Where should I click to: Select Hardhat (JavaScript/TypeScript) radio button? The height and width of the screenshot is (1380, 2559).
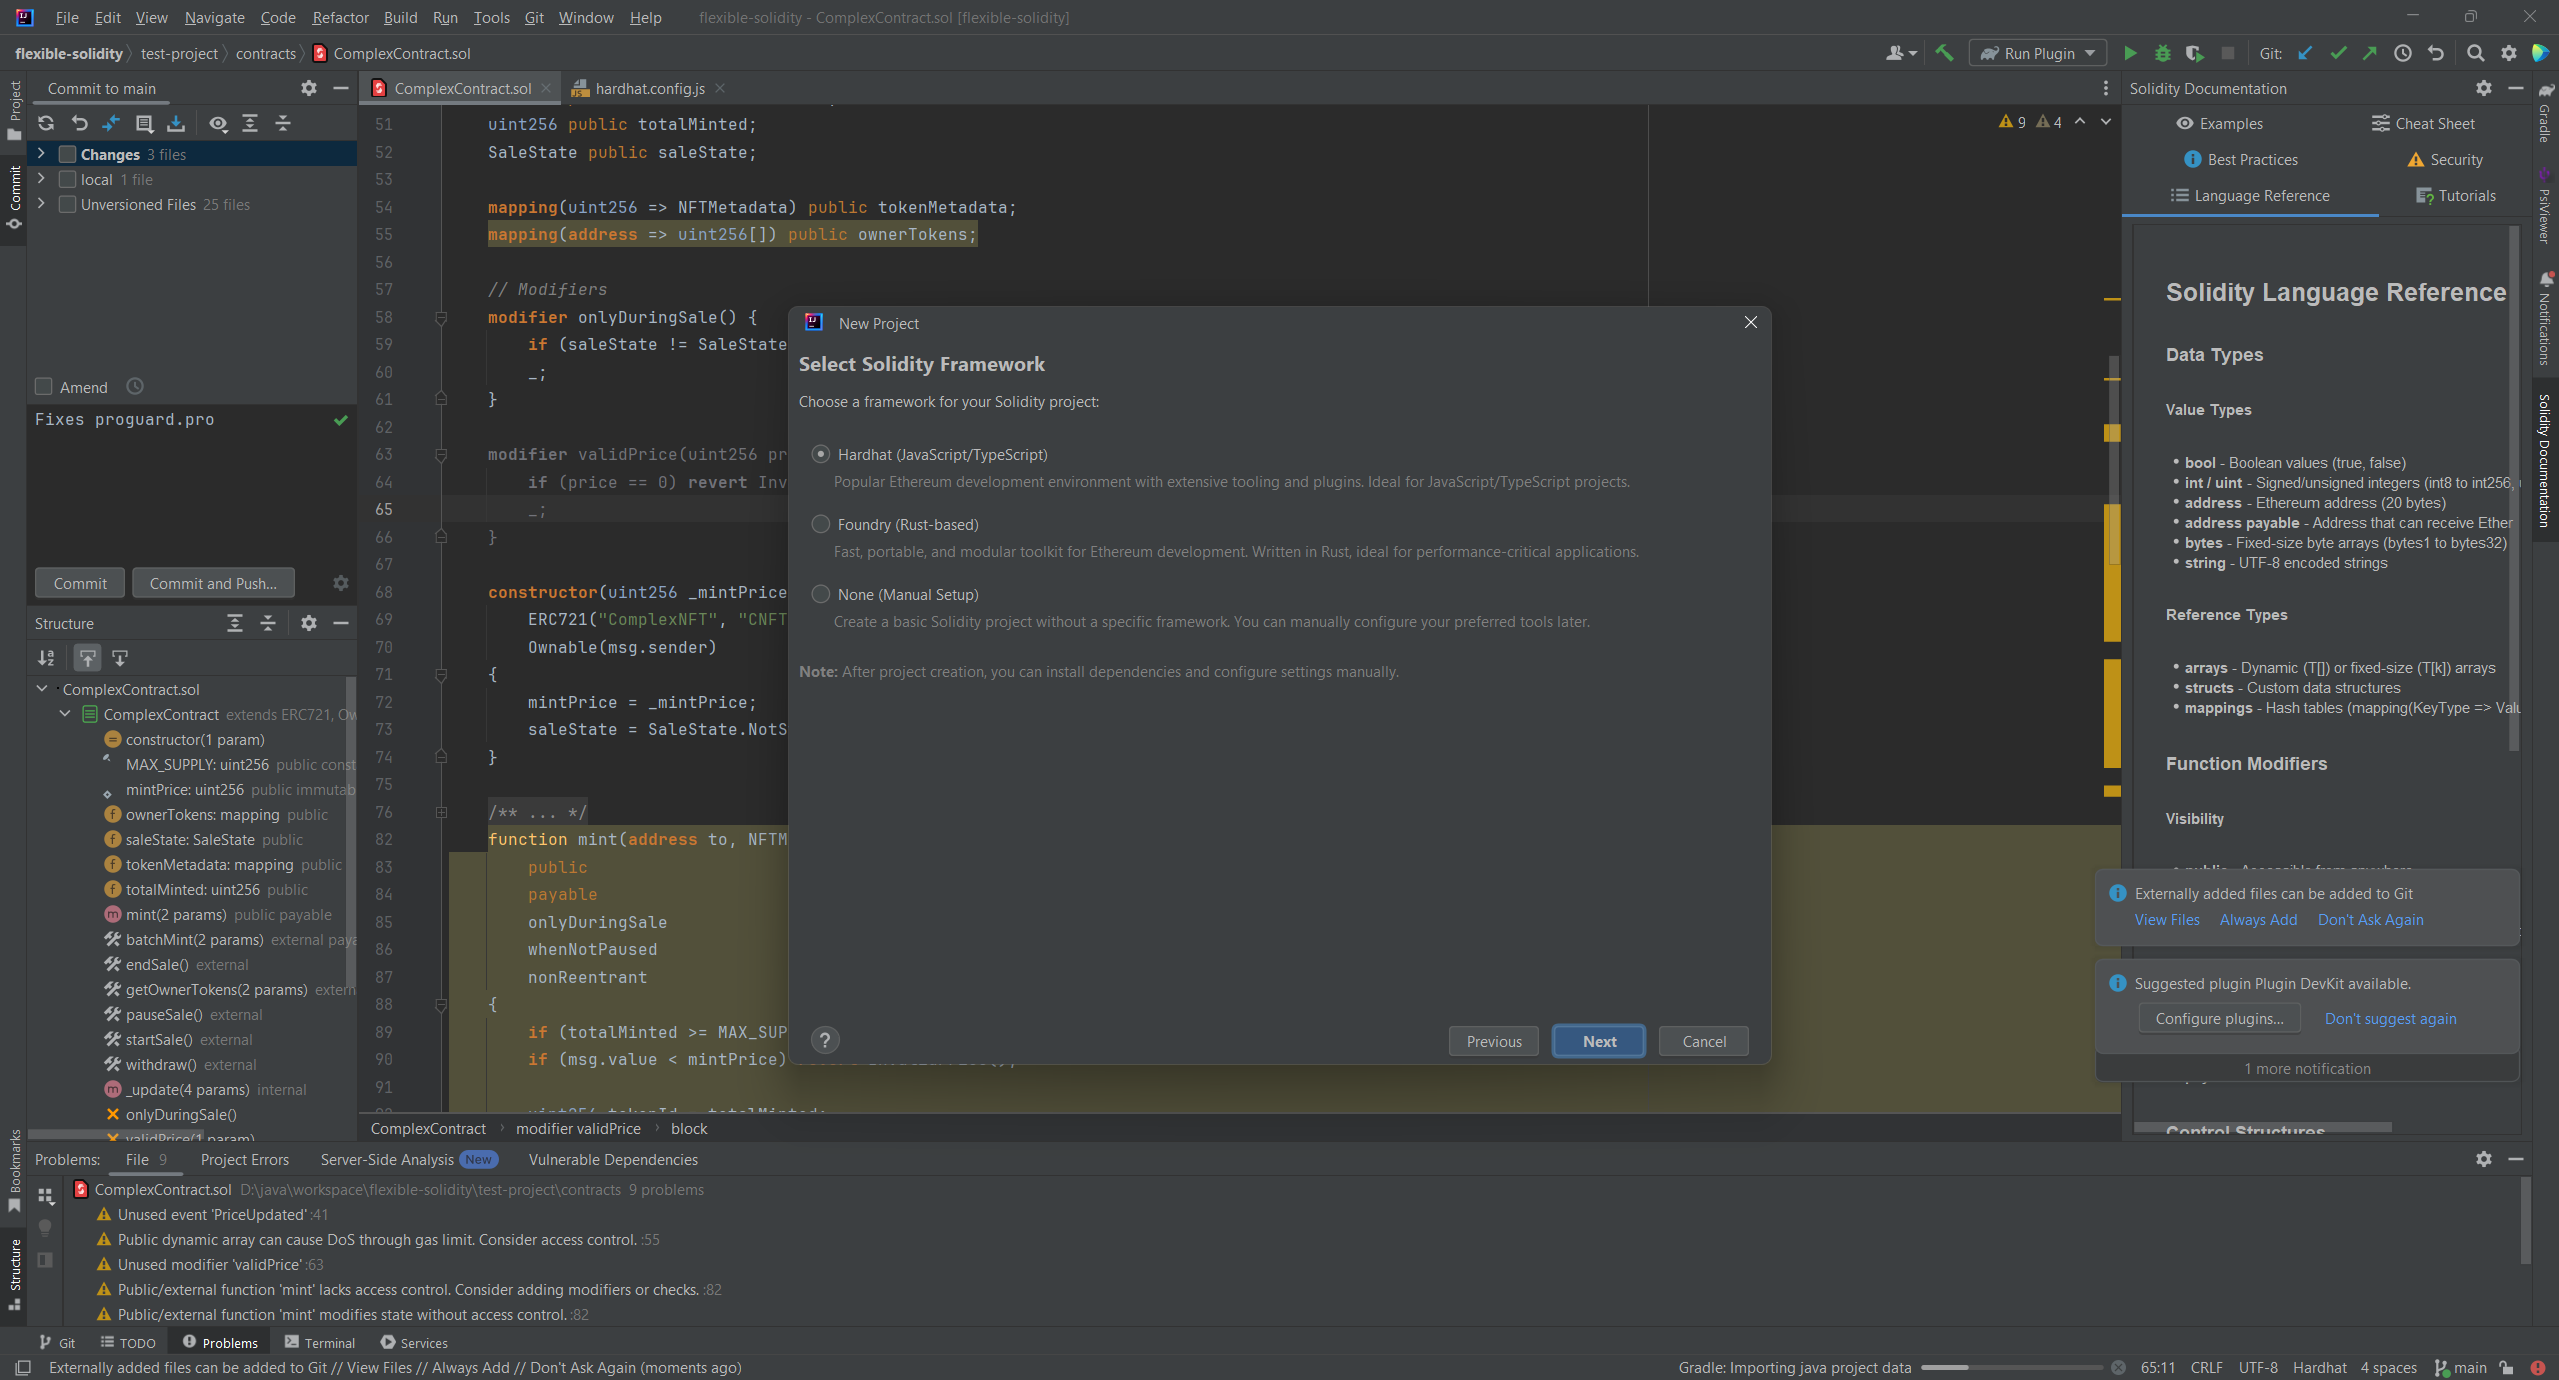click(821, 454)
